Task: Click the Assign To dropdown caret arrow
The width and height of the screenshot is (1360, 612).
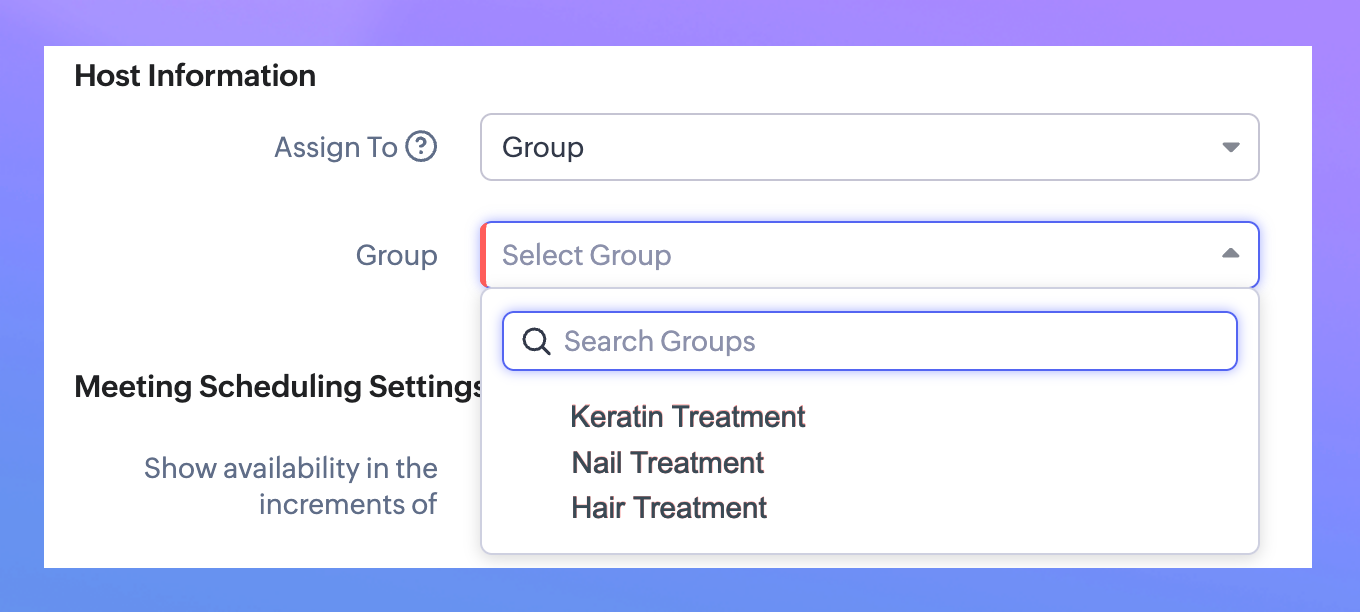Action: [x=1231, y=147]
